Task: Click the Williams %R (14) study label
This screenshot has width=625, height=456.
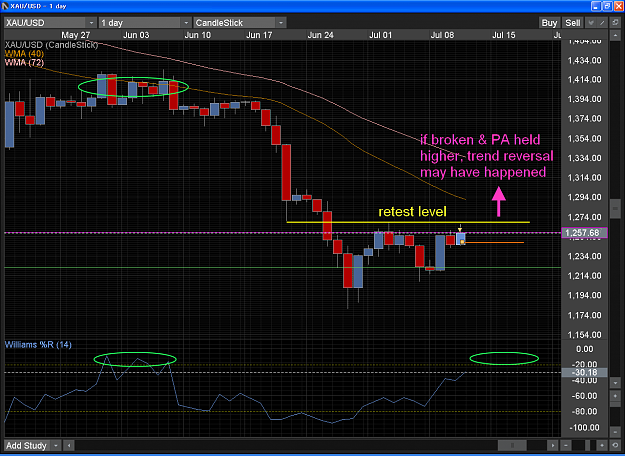Action: click(x=38, y=345)
